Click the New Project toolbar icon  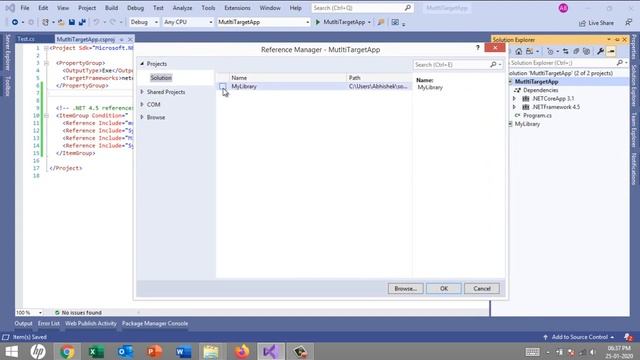tap(45, 22)
